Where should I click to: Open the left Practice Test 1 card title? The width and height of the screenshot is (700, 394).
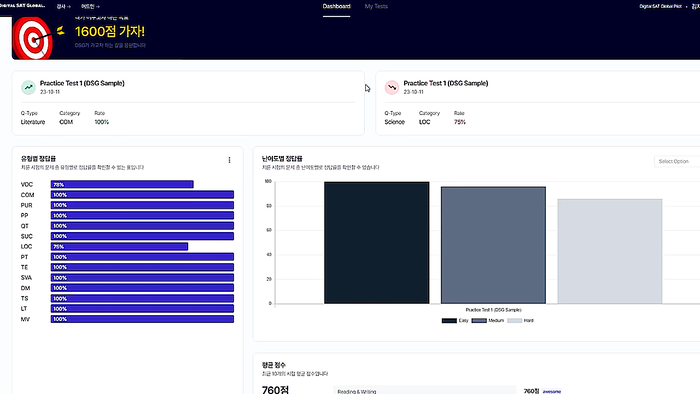[82, 83]
